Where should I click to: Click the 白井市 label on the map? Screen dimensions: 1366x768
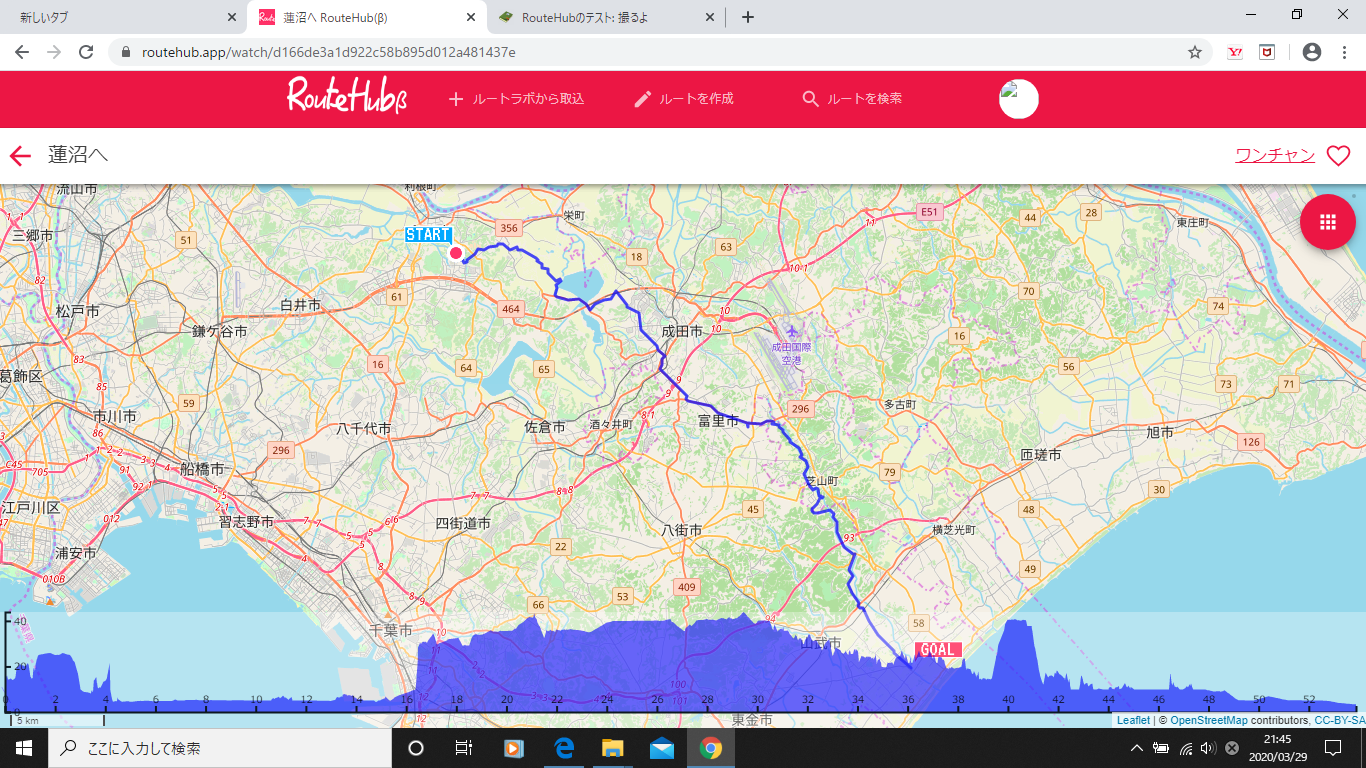[x=300, y=305]
